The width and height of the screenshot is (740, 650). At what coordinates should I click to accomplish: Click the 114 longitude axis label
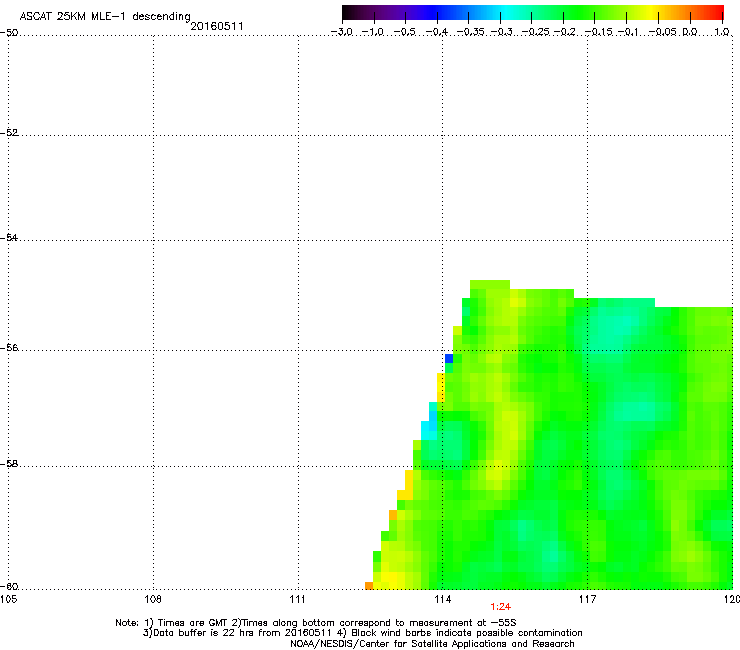tap(442, 599)
